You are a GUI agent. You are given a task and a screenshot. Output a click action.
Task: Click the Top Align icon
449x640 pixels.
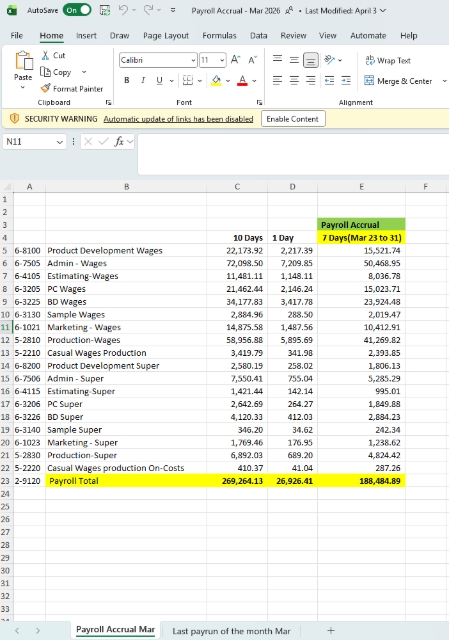[x=278, y=59]
